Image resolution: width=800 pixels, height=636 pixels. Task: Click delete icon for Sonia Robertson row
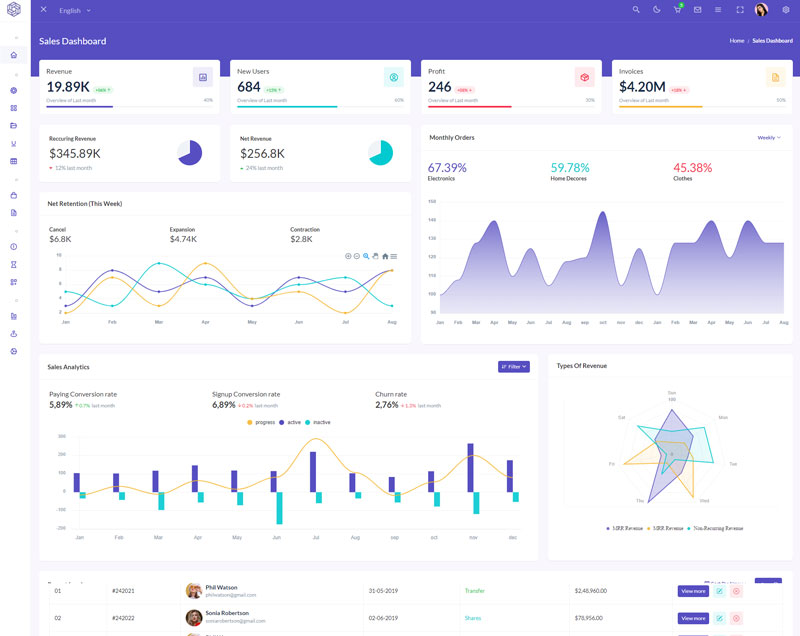coord(736,618)
